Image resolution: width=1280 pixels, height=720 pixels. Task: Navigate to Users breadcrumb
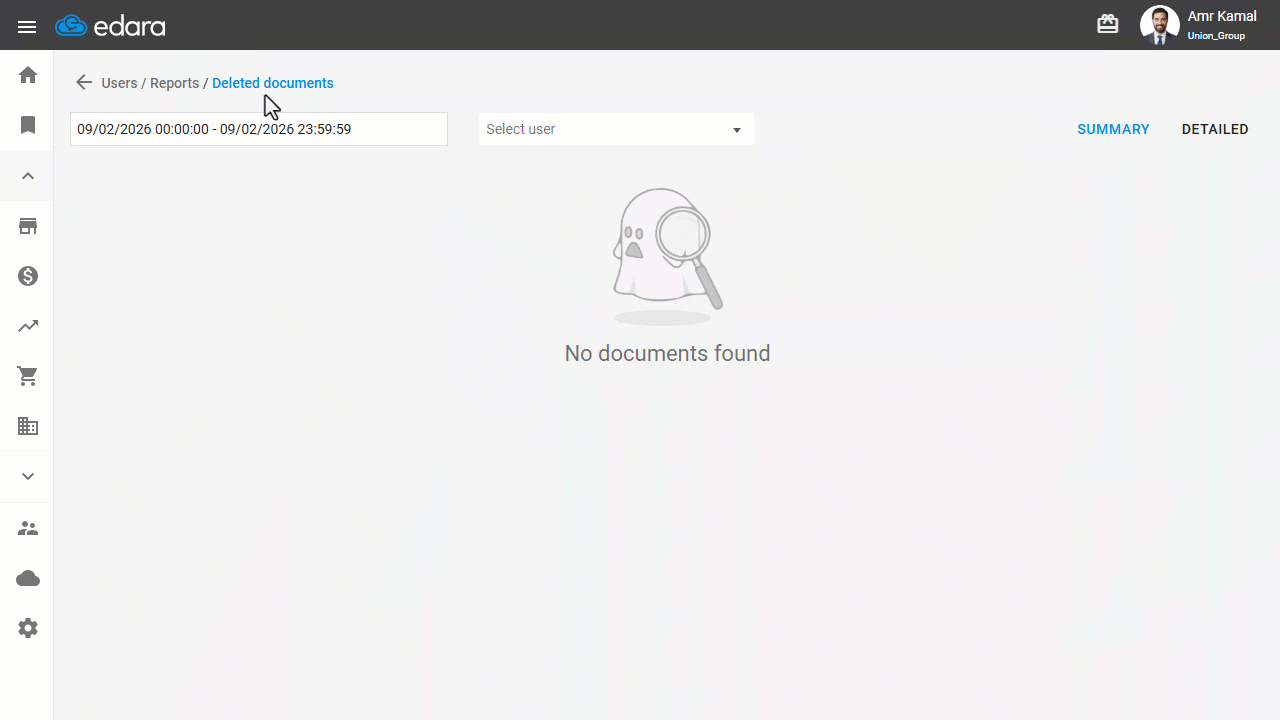click(x=119, y=83)
